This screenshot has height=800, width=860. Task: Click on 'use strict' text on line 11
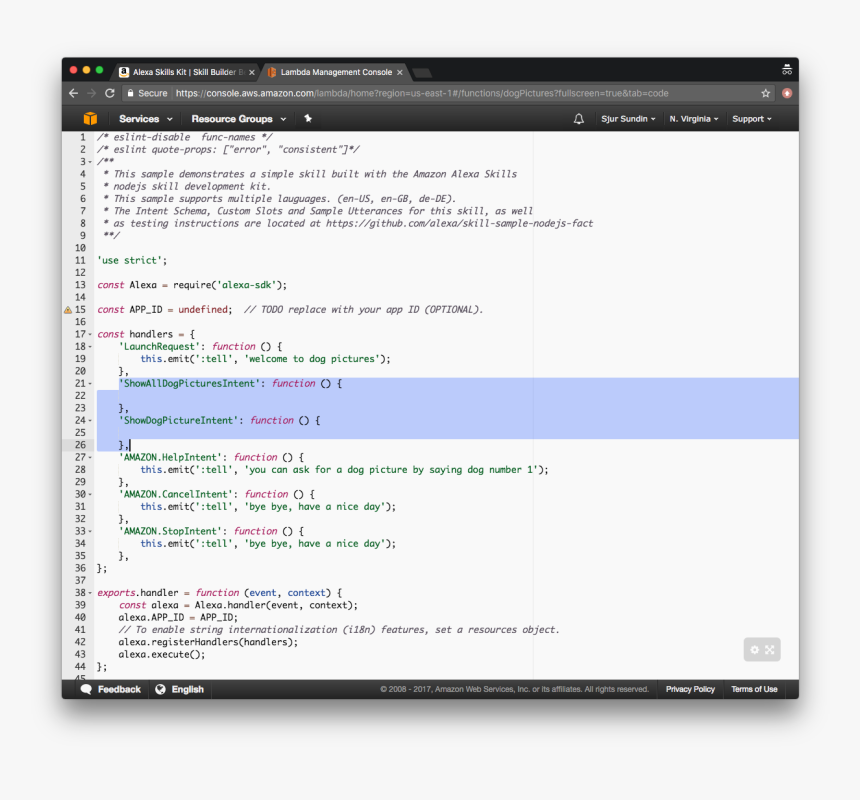point(132,260)
